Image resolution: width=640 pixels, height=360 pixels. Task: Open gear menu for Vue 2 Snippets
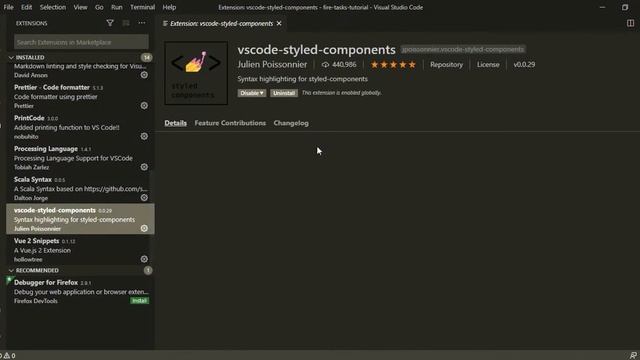click(x=144, y=259)
